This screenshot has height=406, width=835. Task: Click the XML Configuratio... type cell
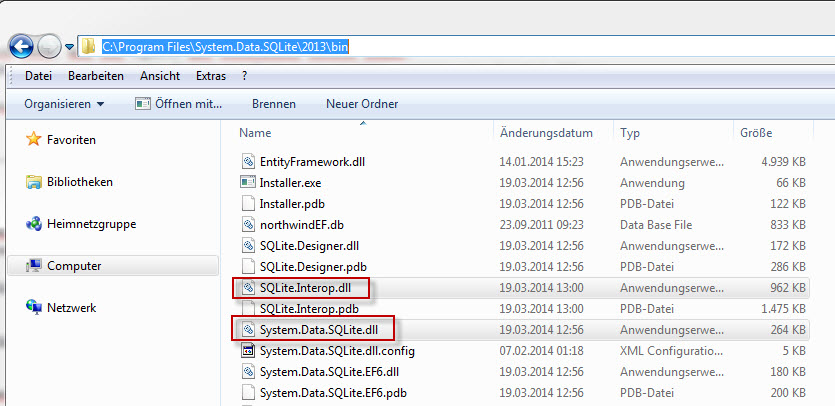coord(672,351)
